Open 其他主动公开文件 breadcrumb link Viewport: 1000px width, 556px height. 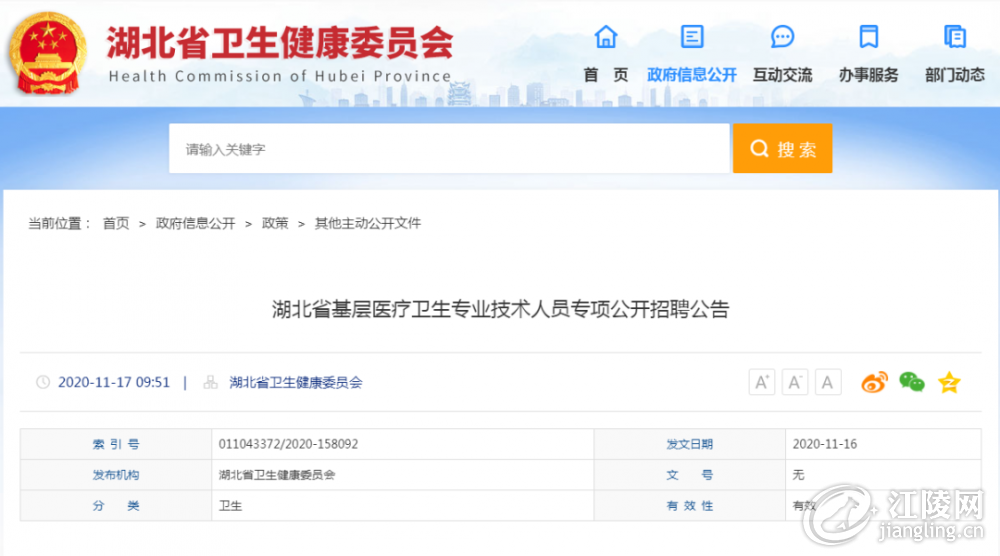point(368,223)
